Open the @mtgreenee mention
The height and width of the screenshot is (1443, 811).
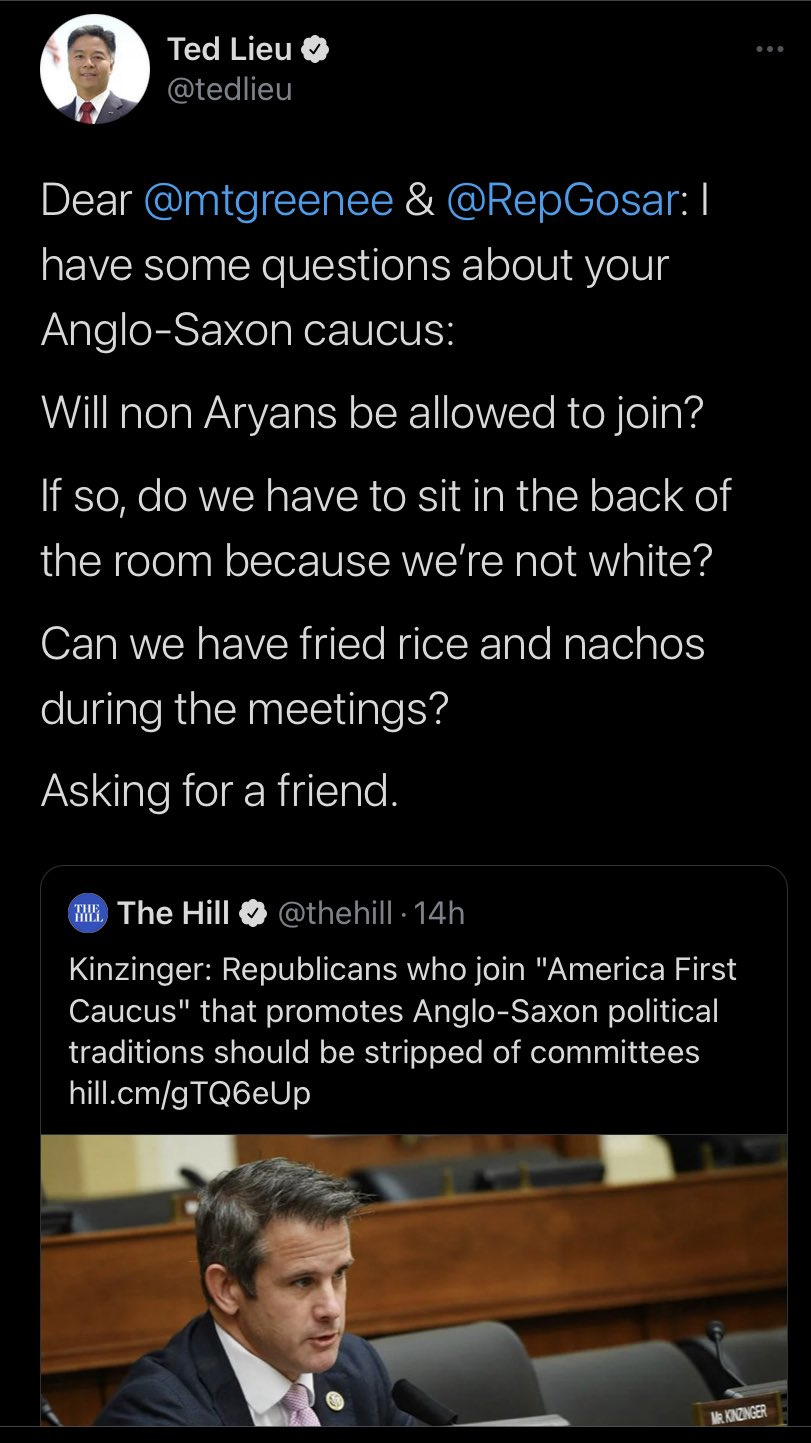tap(268, 200)
